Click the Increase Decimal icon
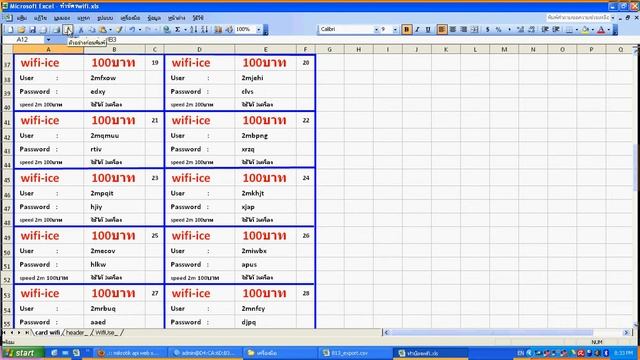 click(x=520, y=29)
